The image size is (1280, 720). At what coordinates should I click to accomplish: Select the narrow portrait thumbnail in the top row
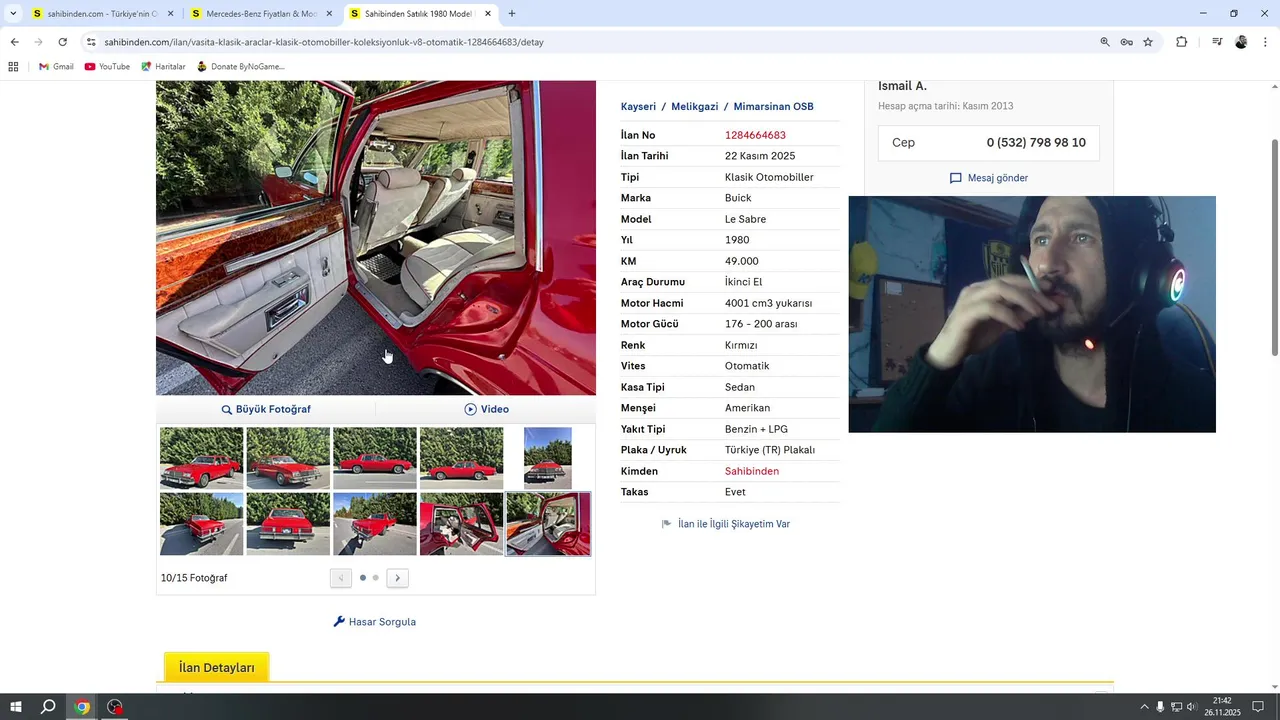(548, 458)
